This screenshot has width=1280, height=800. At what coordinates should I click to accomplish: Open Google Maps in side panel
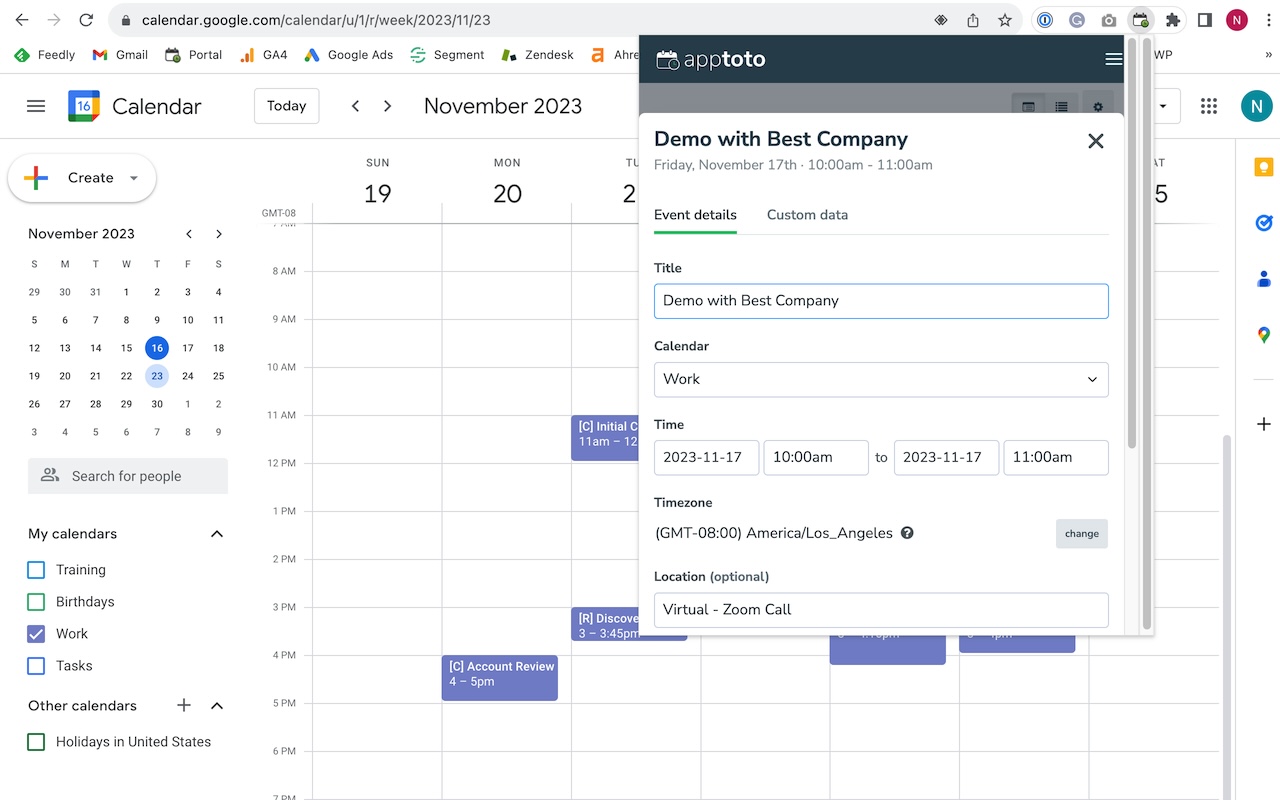coord(1264,335)
